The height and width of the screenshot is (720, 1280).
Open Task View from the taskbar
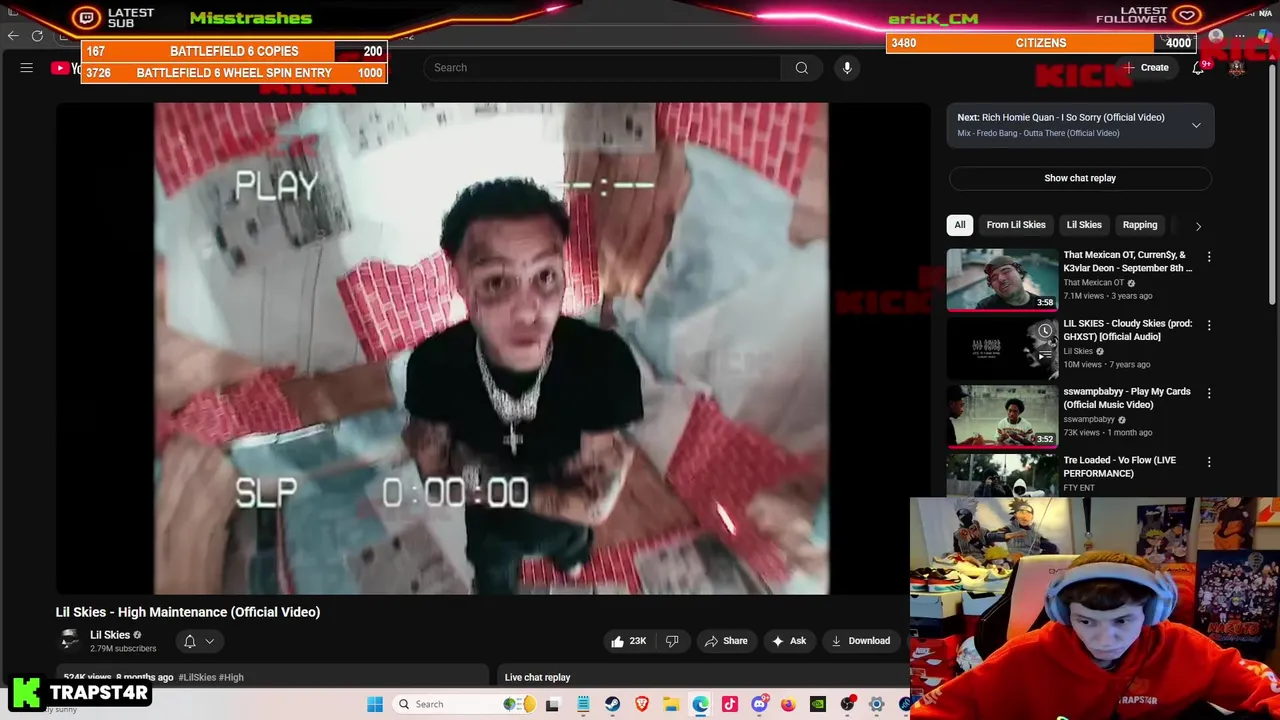552,704
